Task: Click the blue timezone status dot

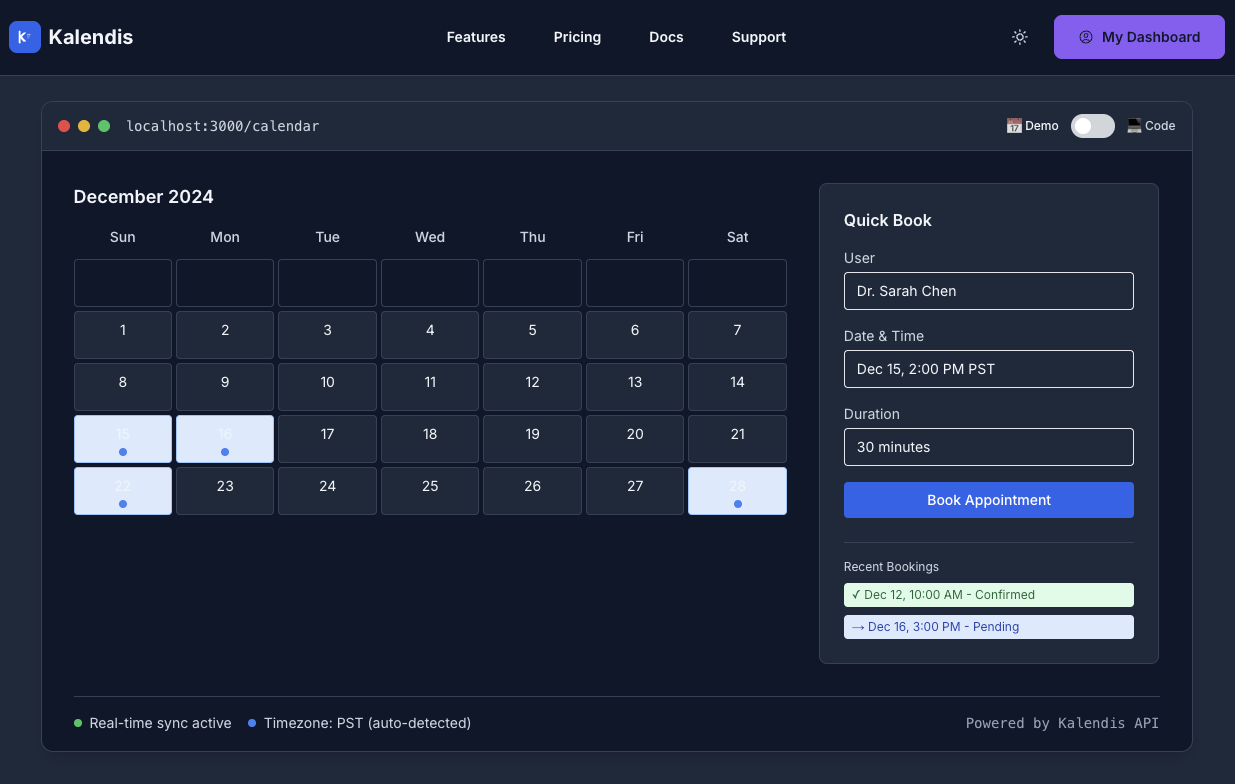Action: pos(252,722)
